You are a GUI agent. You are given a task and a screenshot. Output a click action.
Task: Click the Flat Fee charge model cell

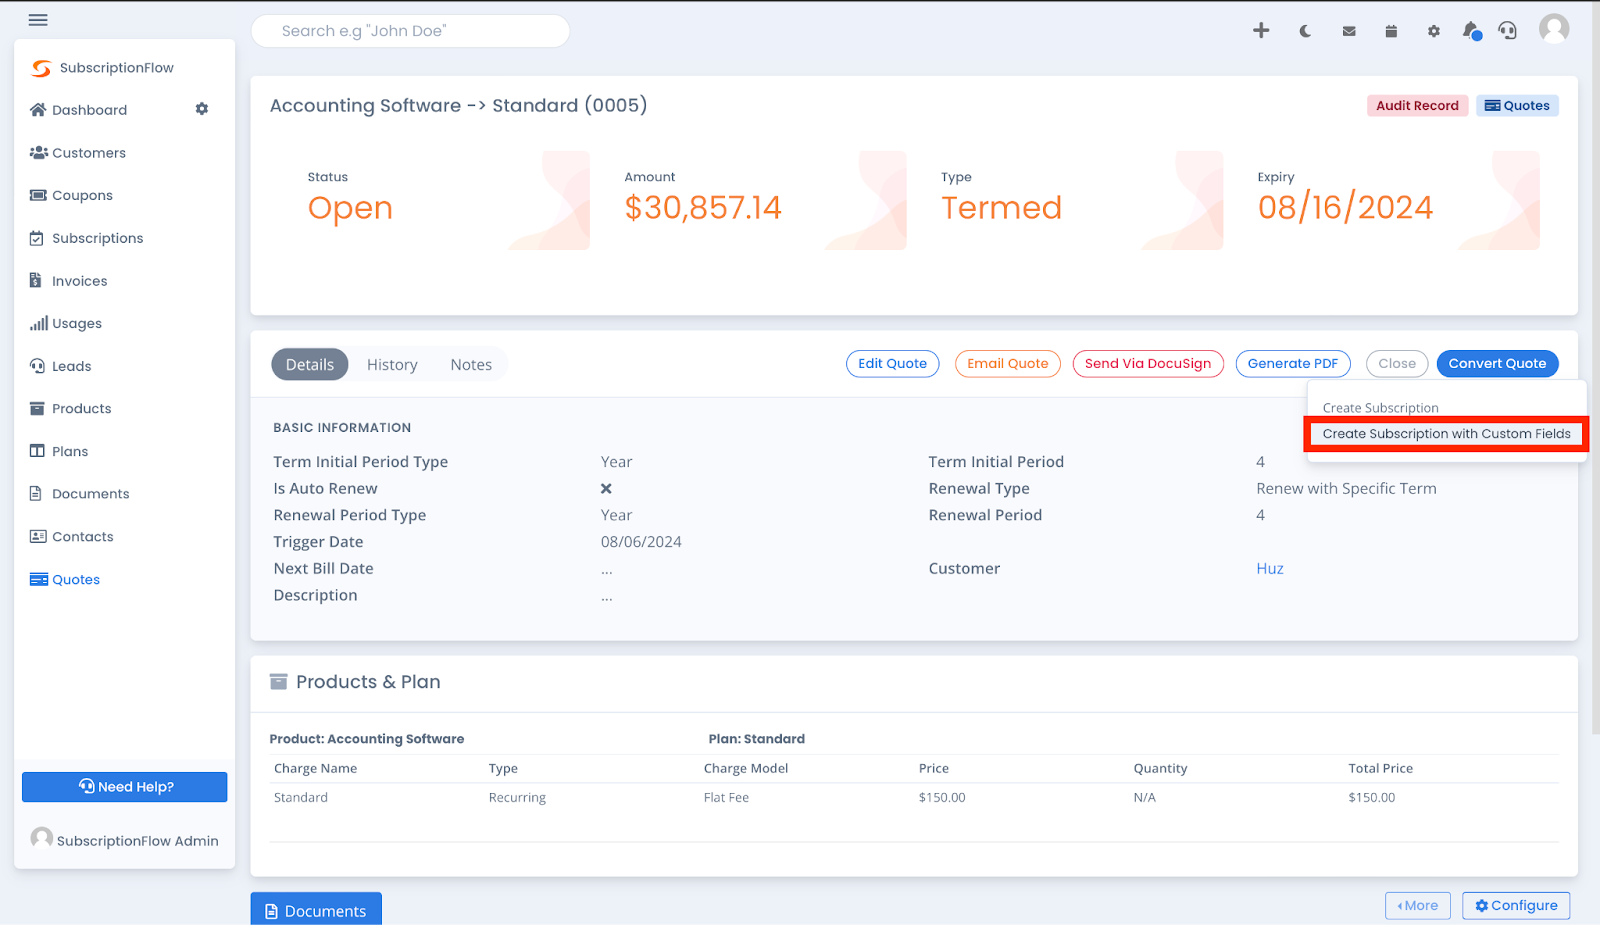[x=726, y=798]
